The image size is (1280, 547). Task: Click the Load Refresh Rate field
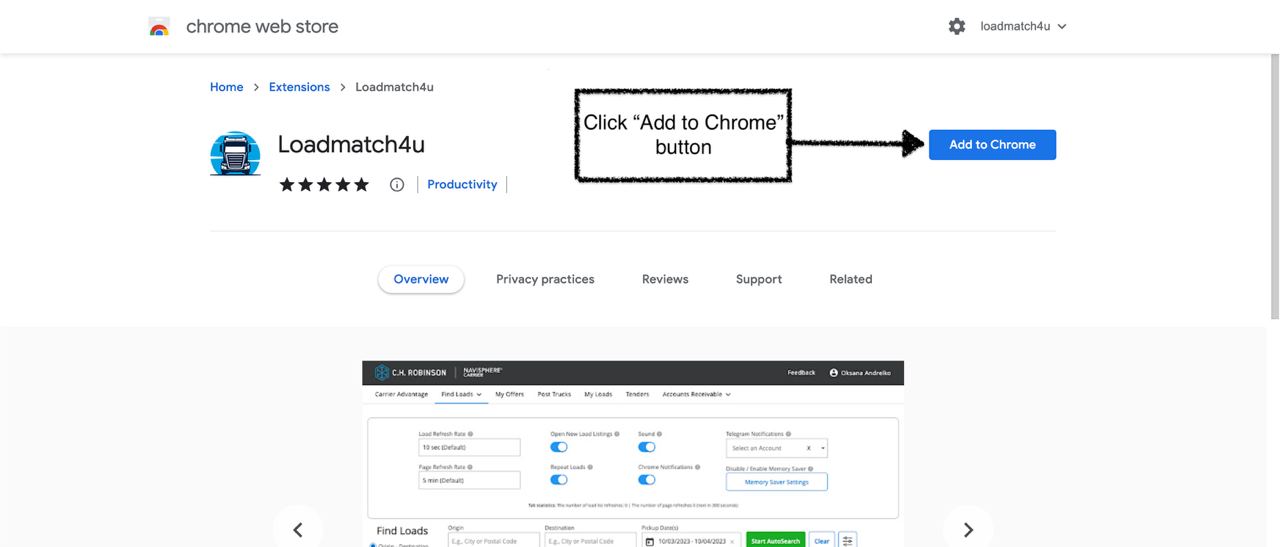[469, 448]
